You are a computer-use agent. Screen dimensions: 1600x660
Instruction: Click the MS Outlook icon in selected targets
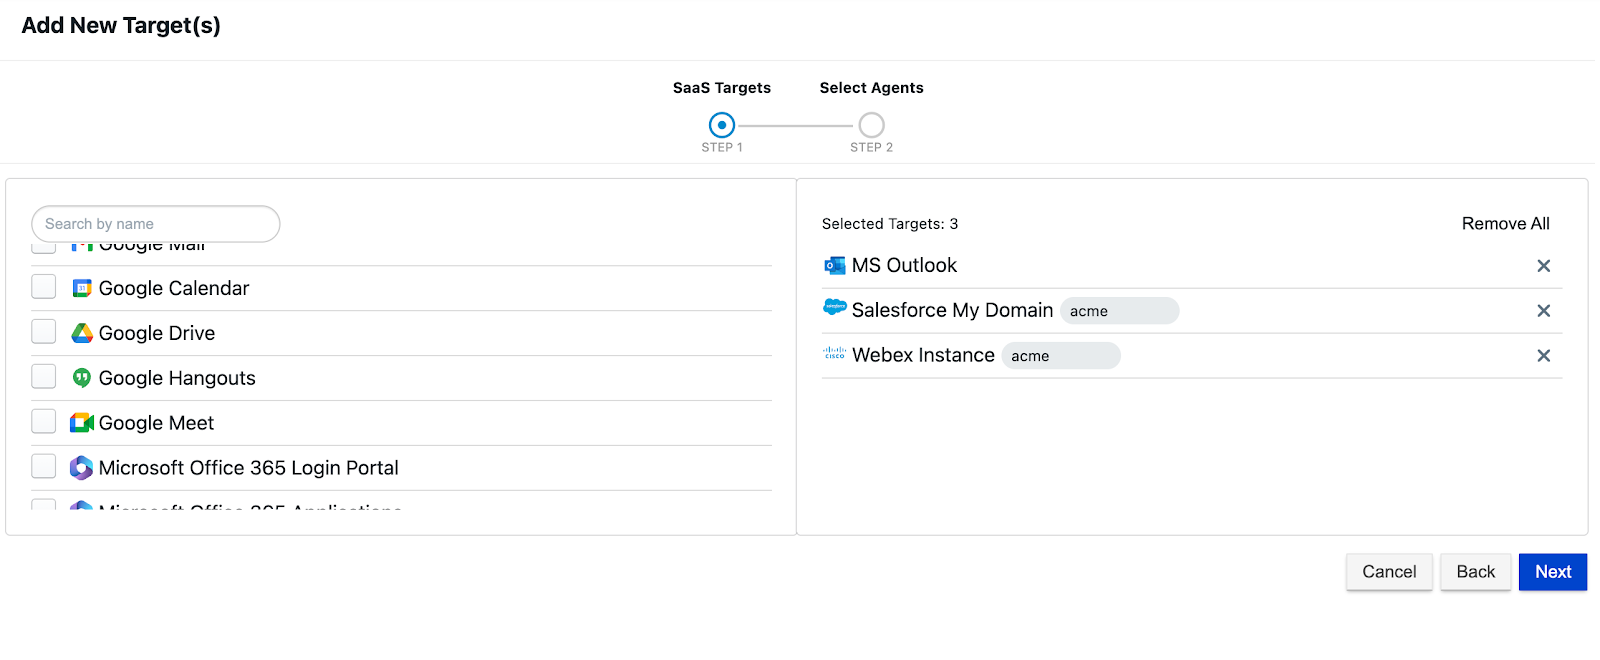pyautogui.click(x=835, y=265)
